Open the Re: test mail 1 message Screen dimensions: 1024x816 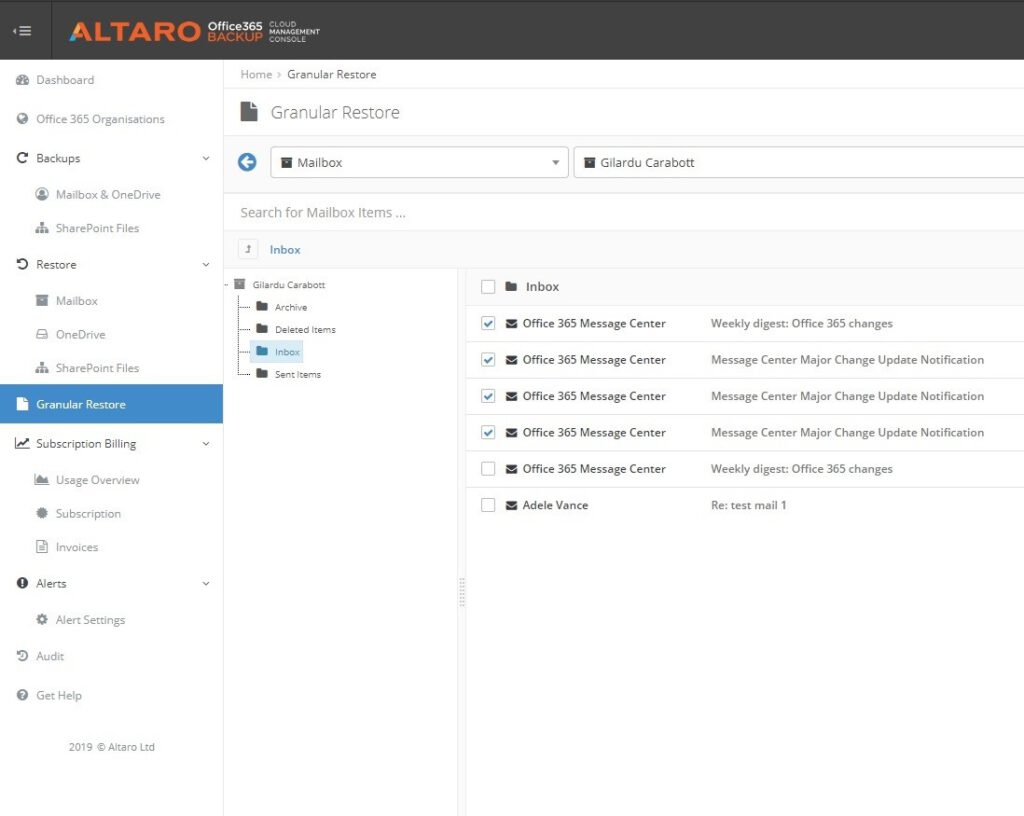point(748,505)
